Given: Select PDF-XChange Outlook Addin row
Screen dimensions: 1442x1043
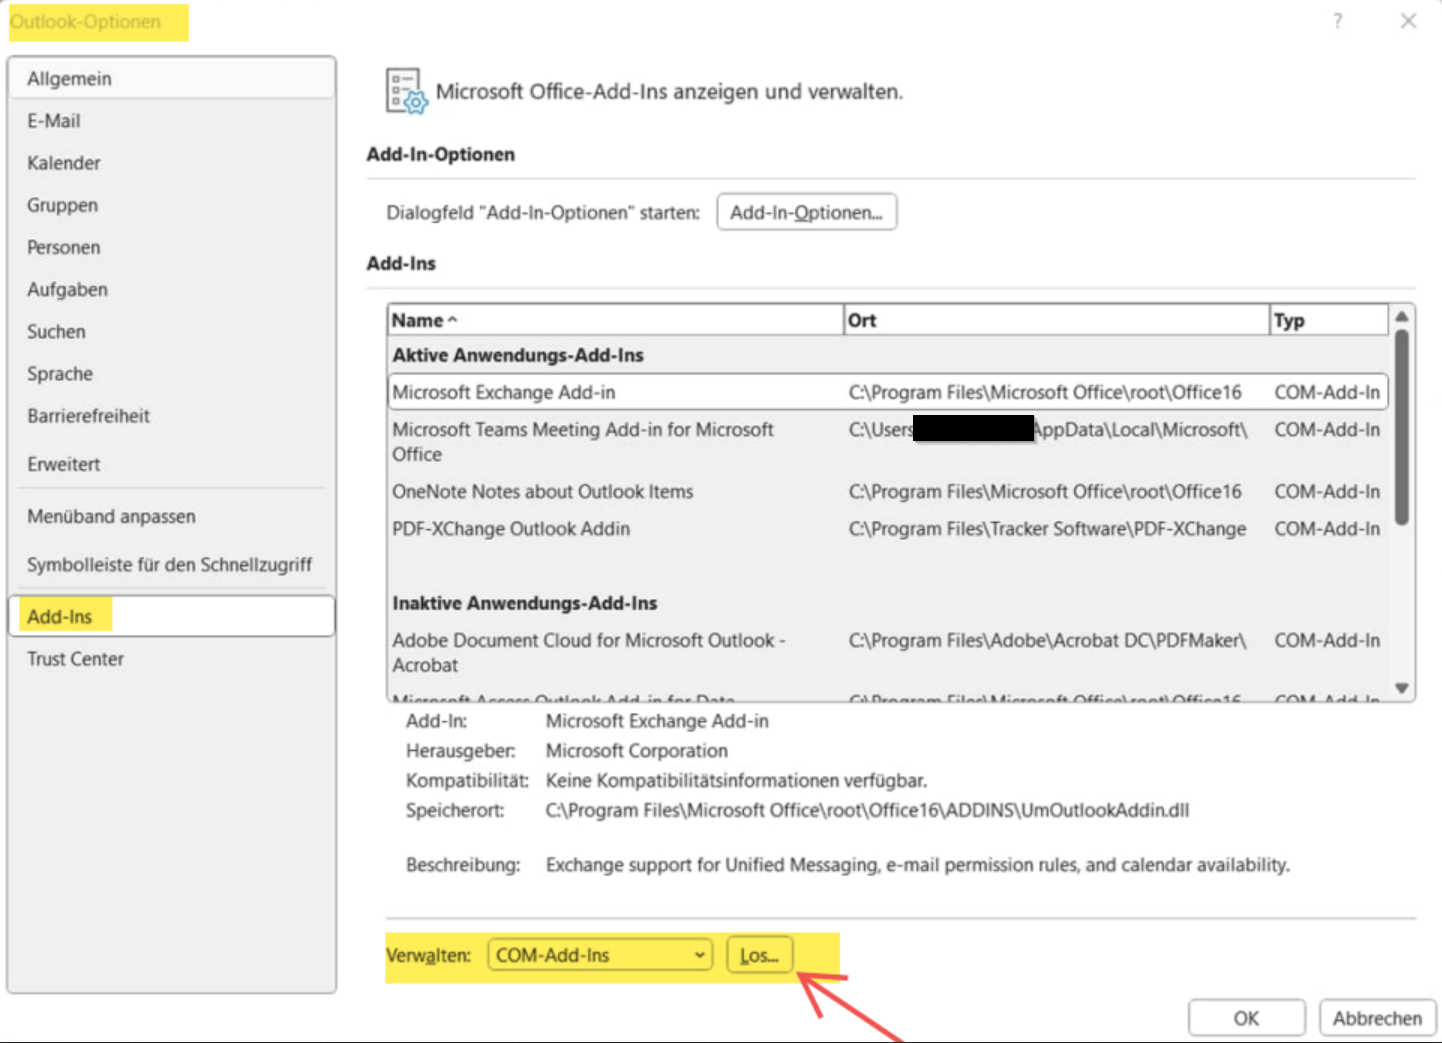Looking at the screenshot, I should click(511, 529).
